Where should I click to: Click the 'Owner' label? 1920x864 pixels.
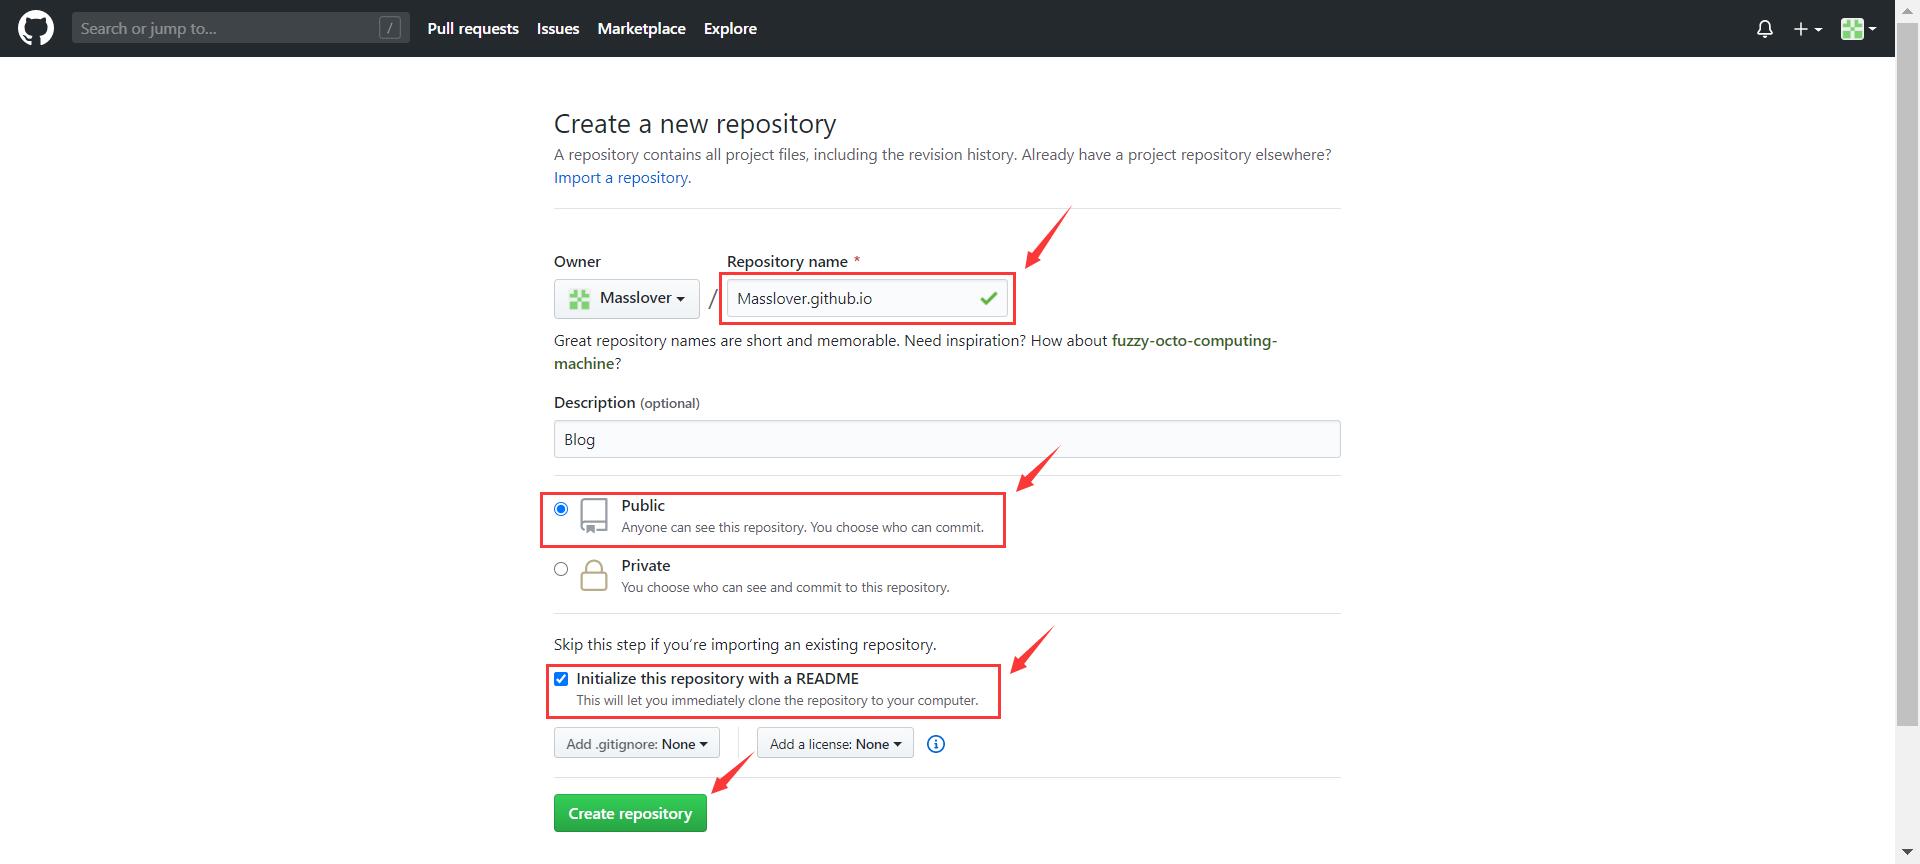[577, 261]
